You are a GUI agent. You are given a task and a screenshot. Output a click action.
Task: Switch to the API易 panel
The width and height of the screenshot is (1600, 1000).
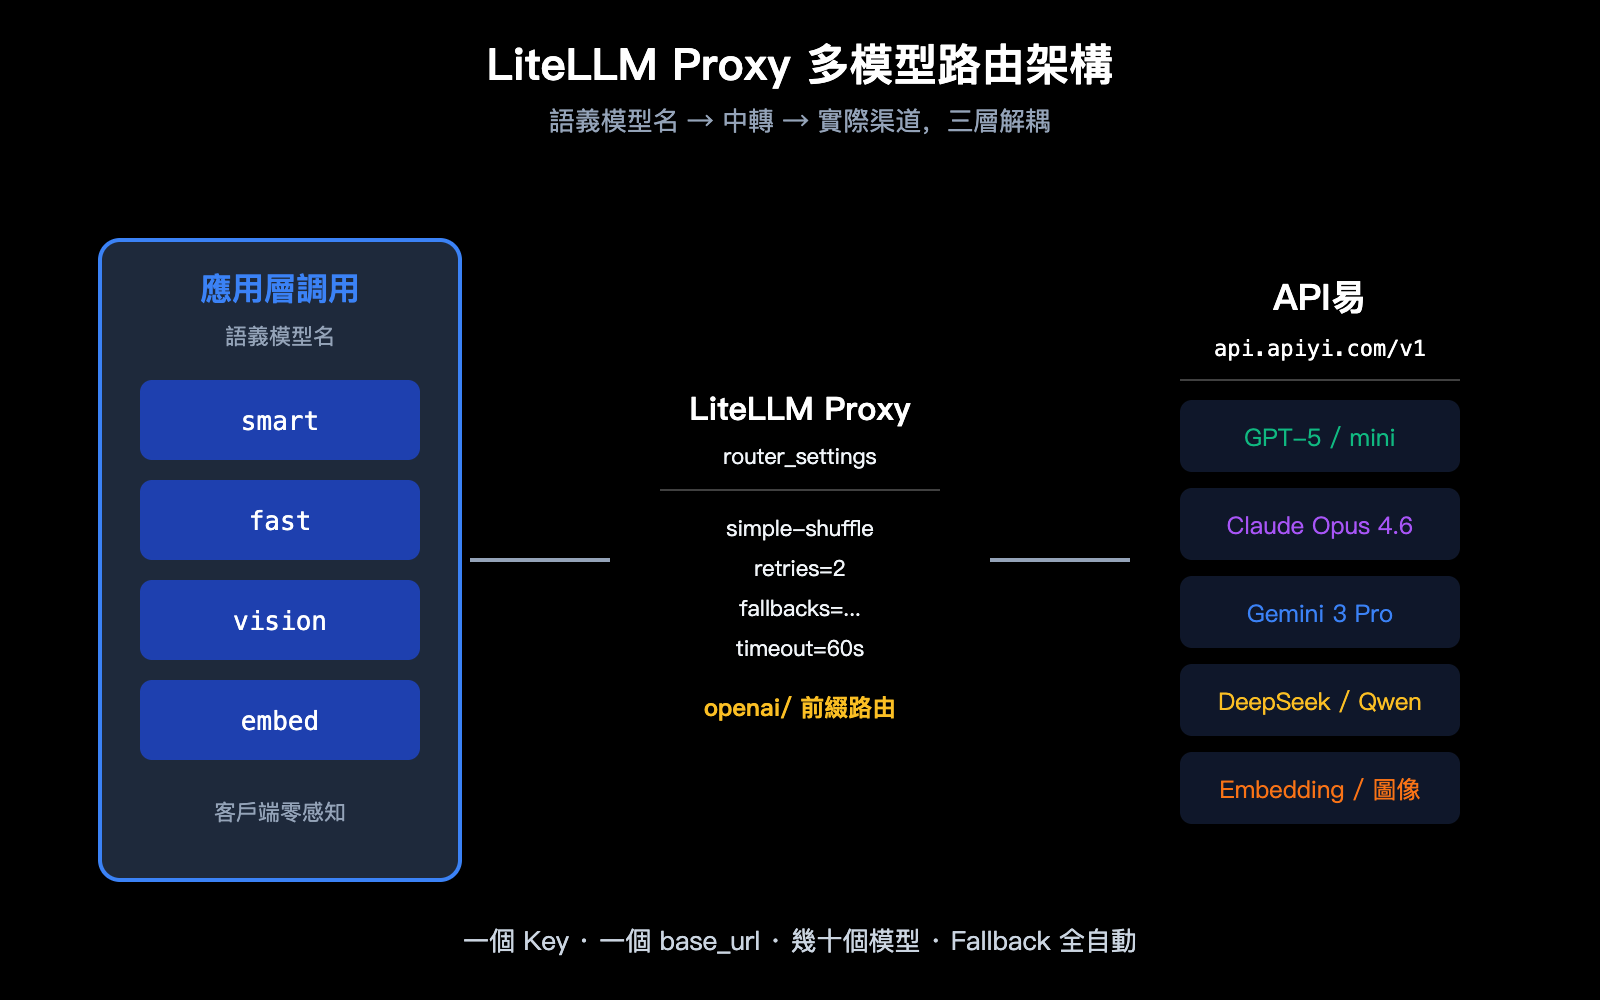pos(1318,296)
